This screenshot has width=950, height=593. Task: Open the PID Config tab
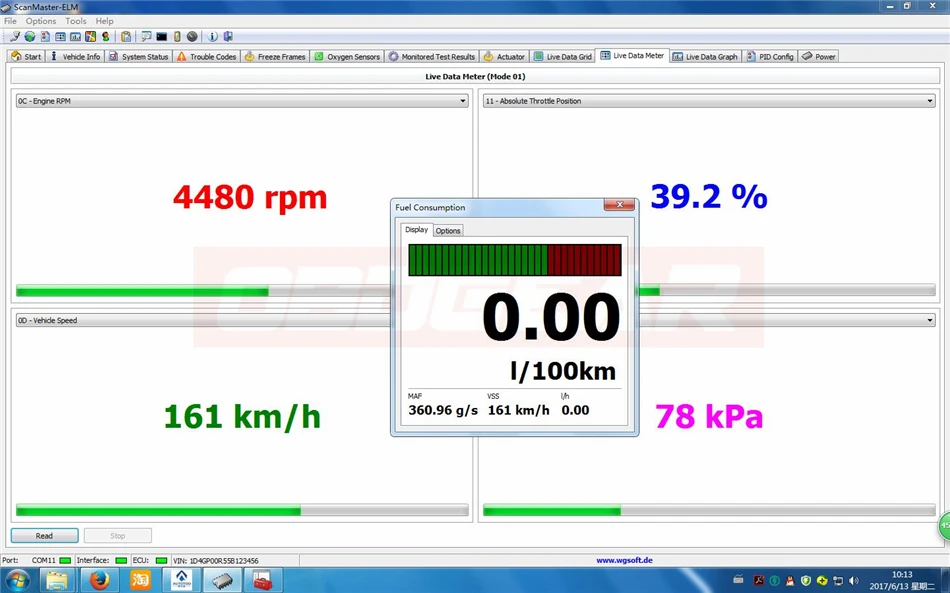[x=770, y=56]
